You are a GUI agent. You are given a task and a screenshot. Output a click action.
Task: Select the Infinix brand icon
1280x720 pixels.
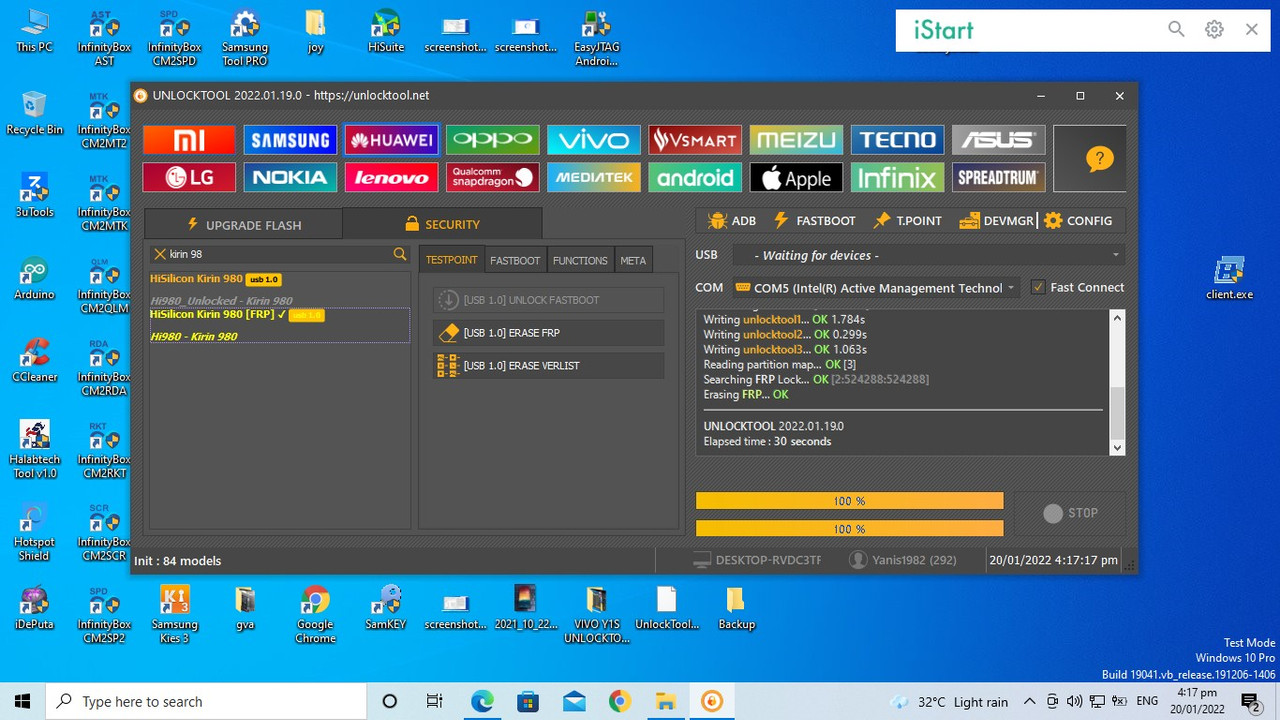(897, 178)
